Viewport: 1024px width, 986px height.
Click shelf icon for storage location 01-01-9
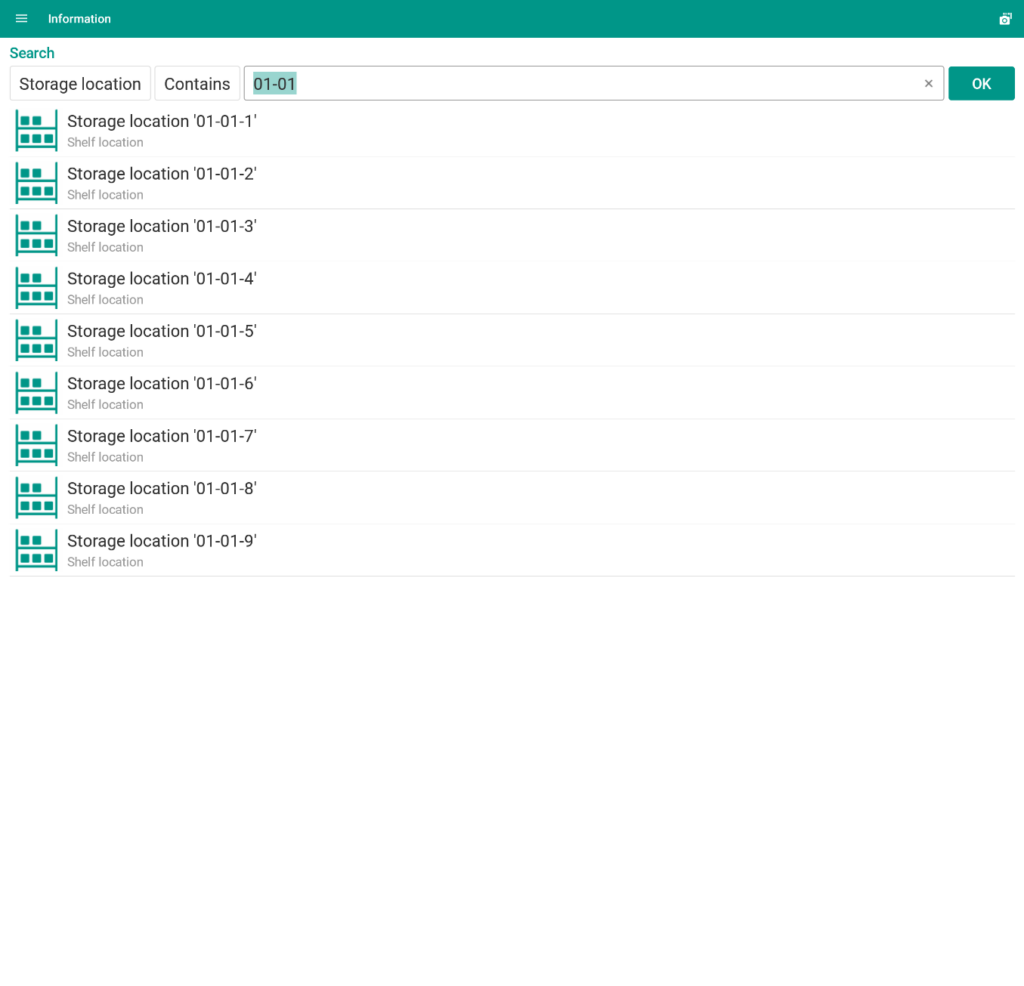tap(37, 551)
